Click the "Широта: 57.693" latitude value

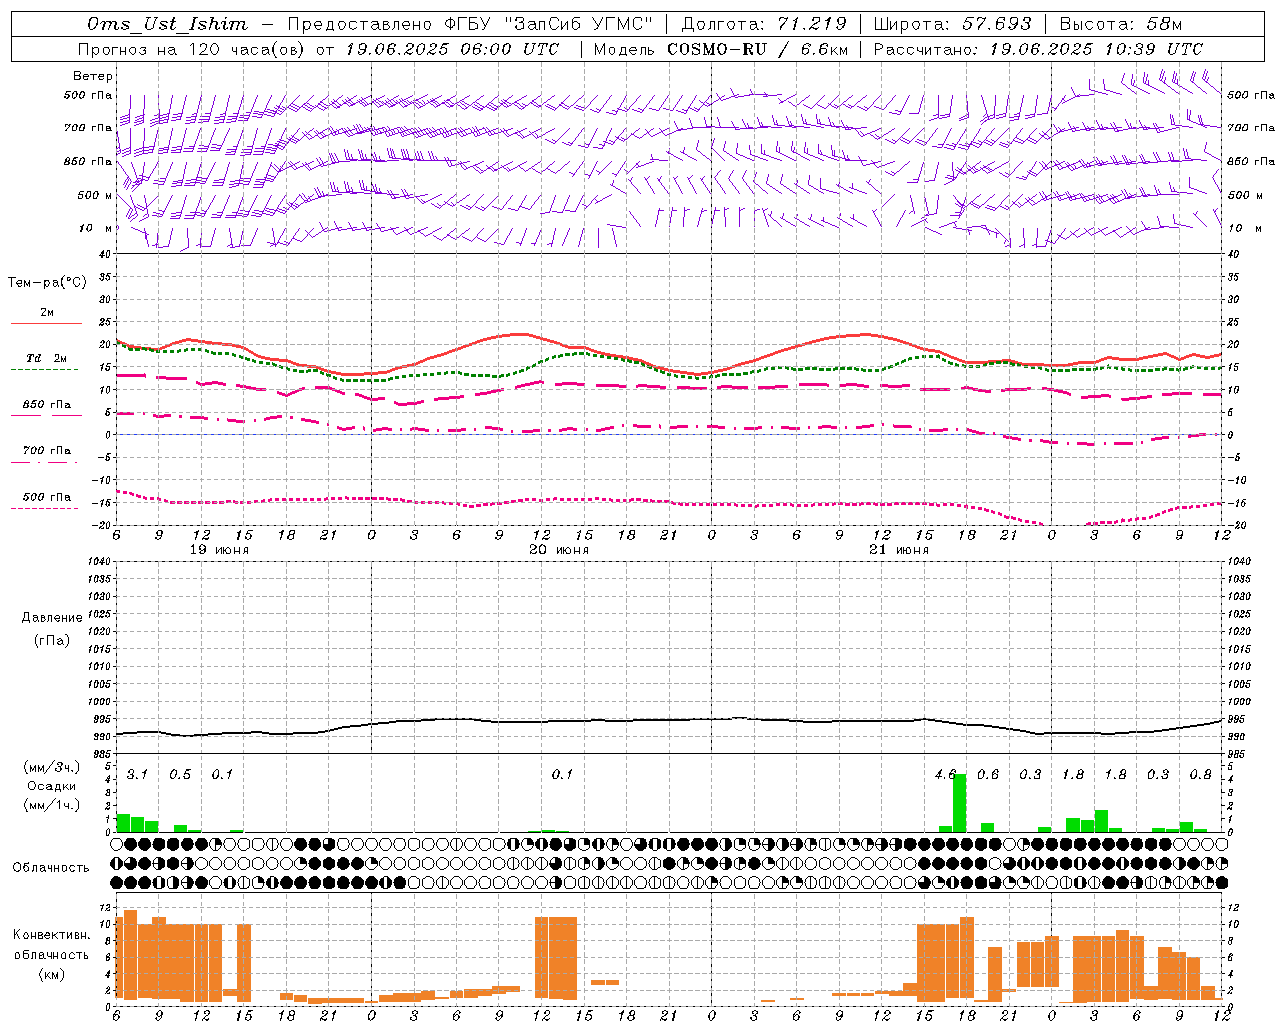pyautogui.click(x=952, y=24)
